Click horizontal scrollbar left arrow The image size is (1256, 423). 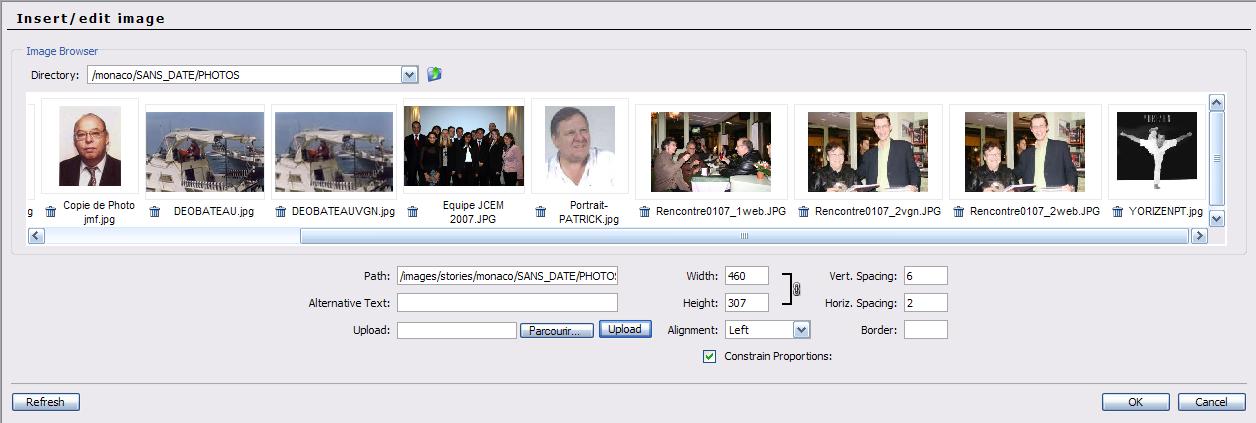coord(36,236)
